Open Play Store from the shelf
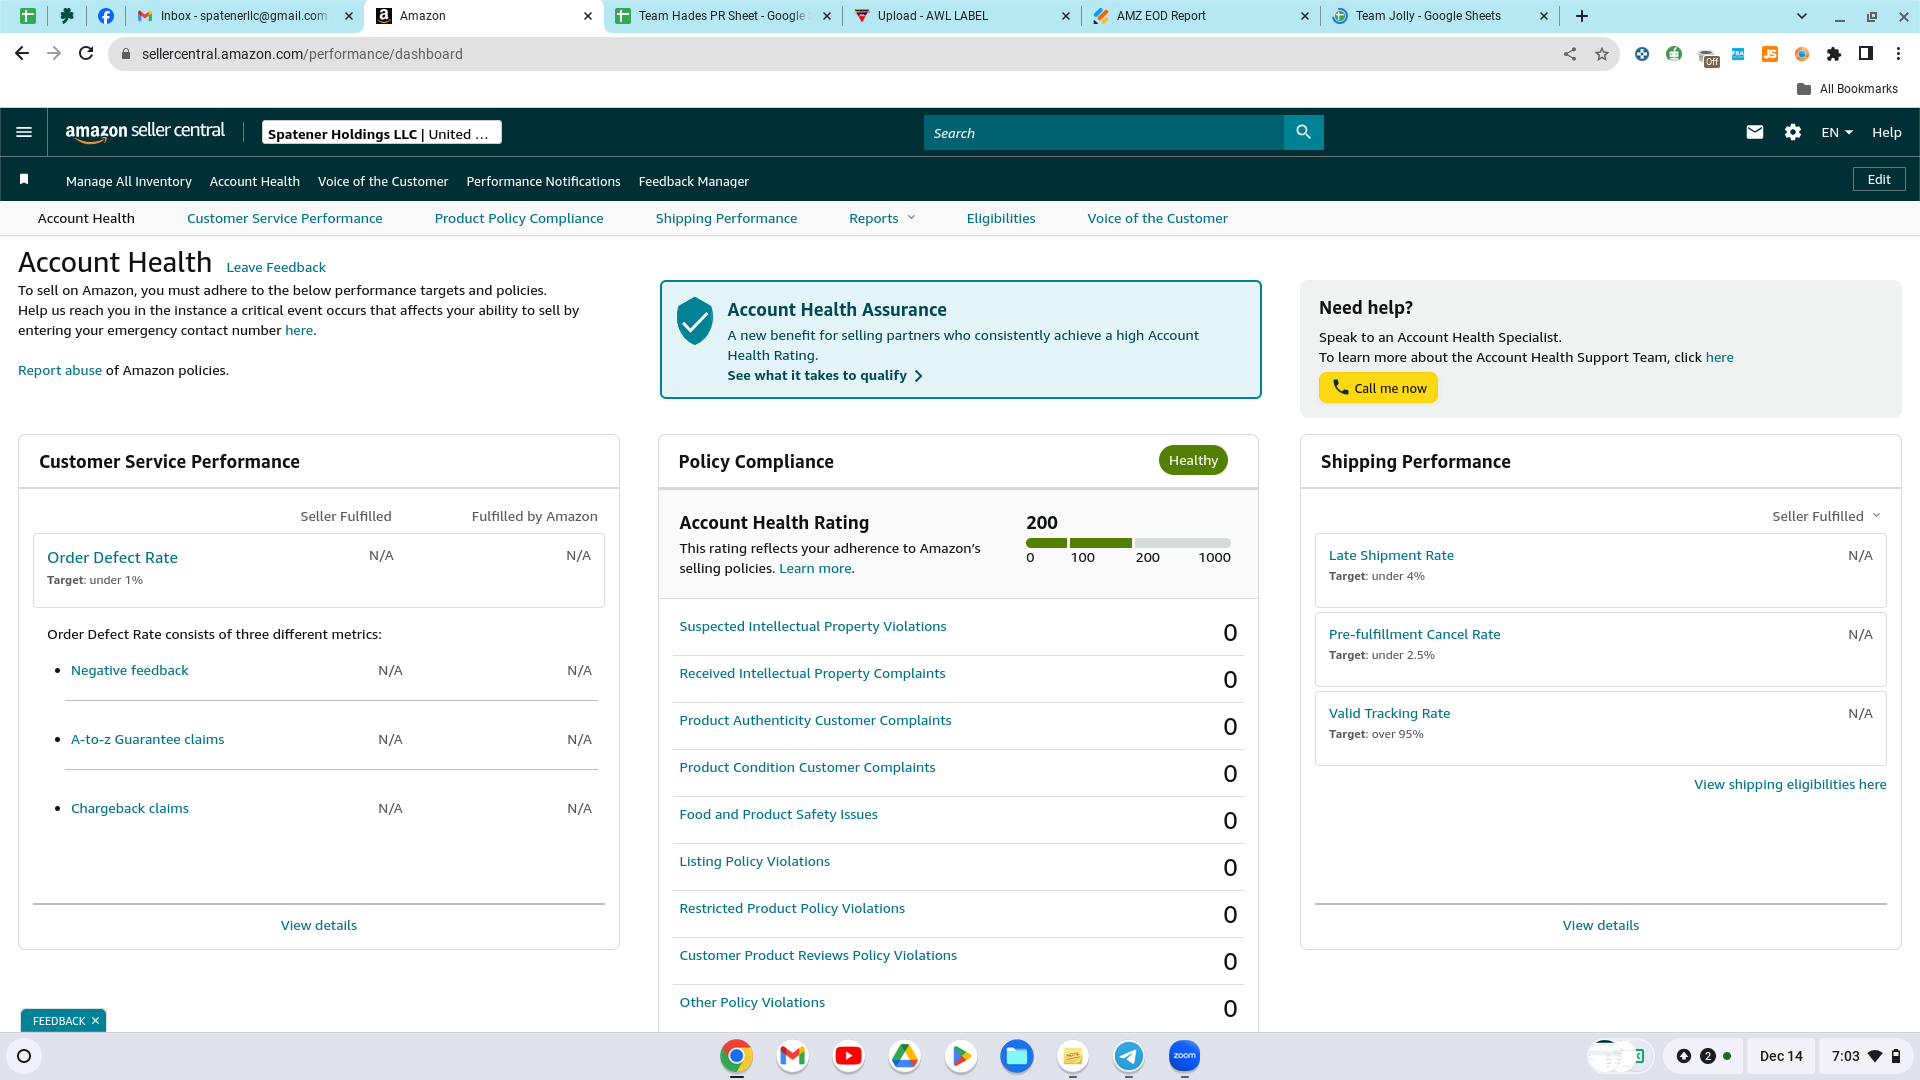The image size is (1920, 1080). pyautogui.click(x=960, y=1056)
